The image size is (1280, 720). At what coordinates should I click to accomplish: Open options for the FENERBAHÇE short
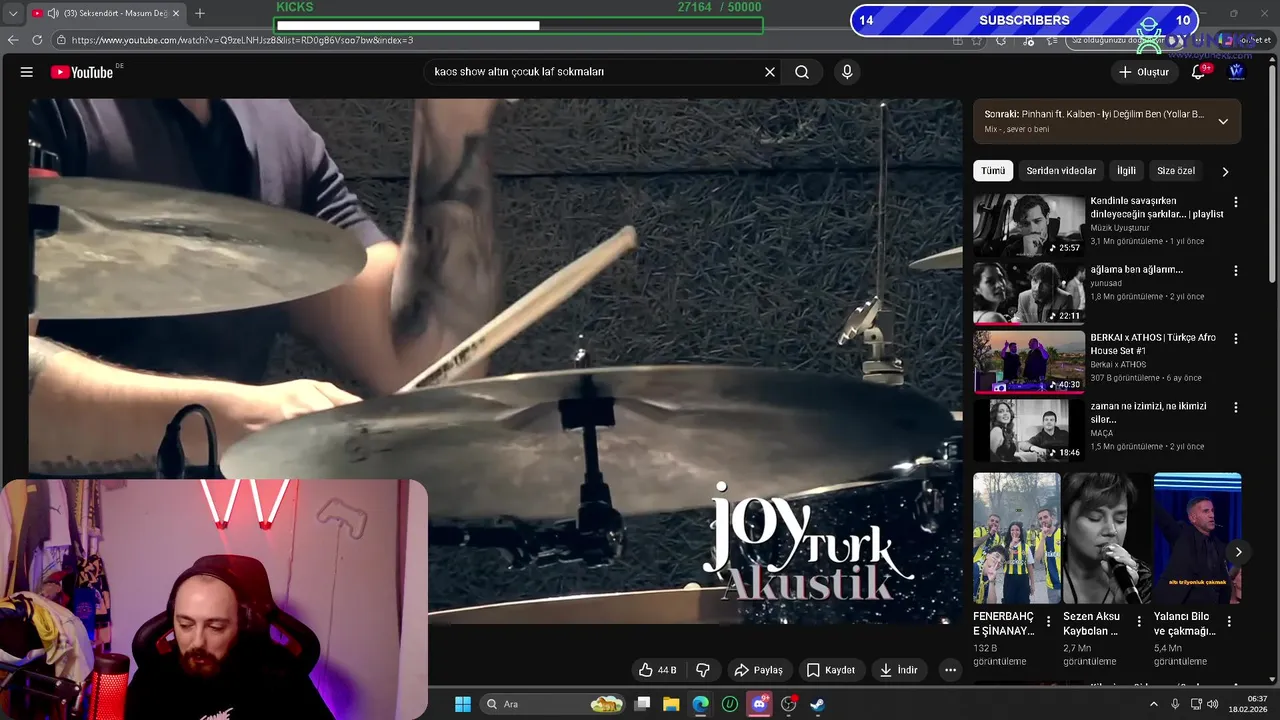click(1048, 622)
